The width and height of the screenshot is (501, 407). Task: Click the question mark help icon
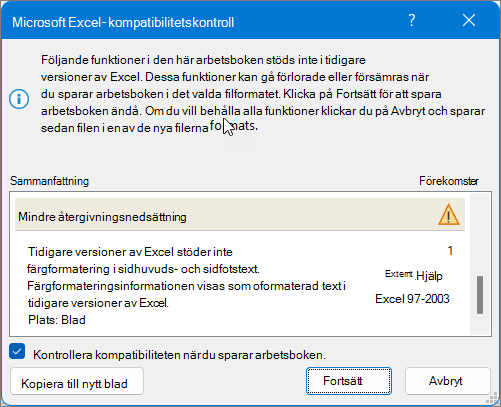click(412, 21)
